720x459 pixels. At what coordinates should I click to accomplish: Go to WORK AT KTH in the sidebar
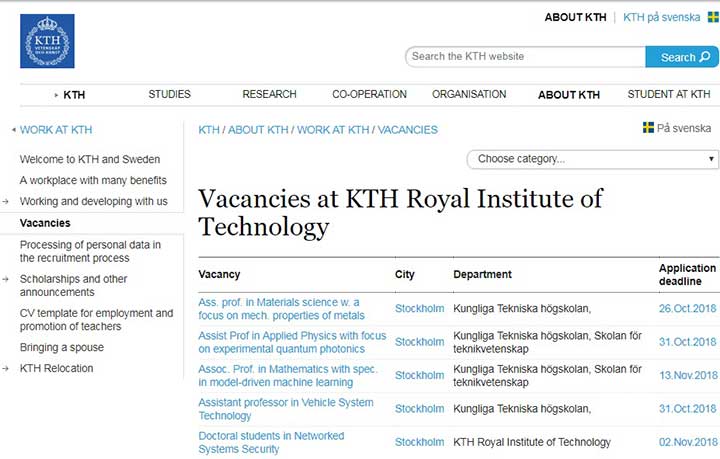click(56, 130)
